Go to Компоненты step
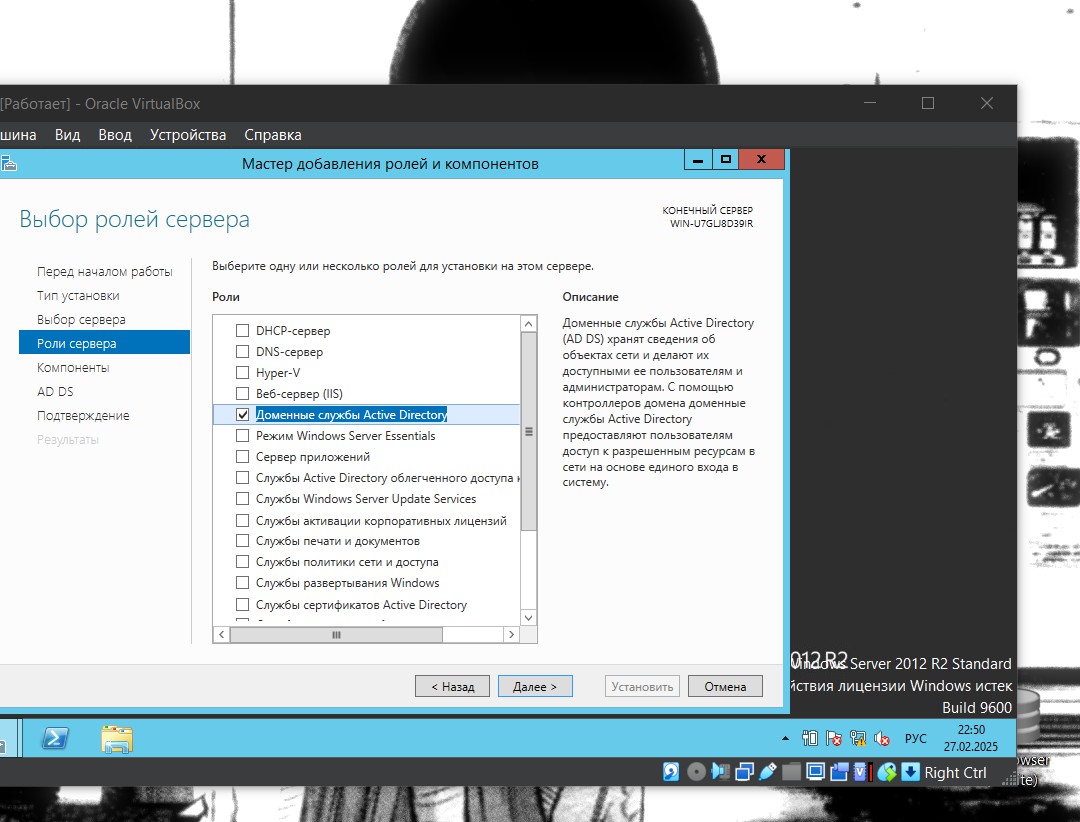 [73, 367]
